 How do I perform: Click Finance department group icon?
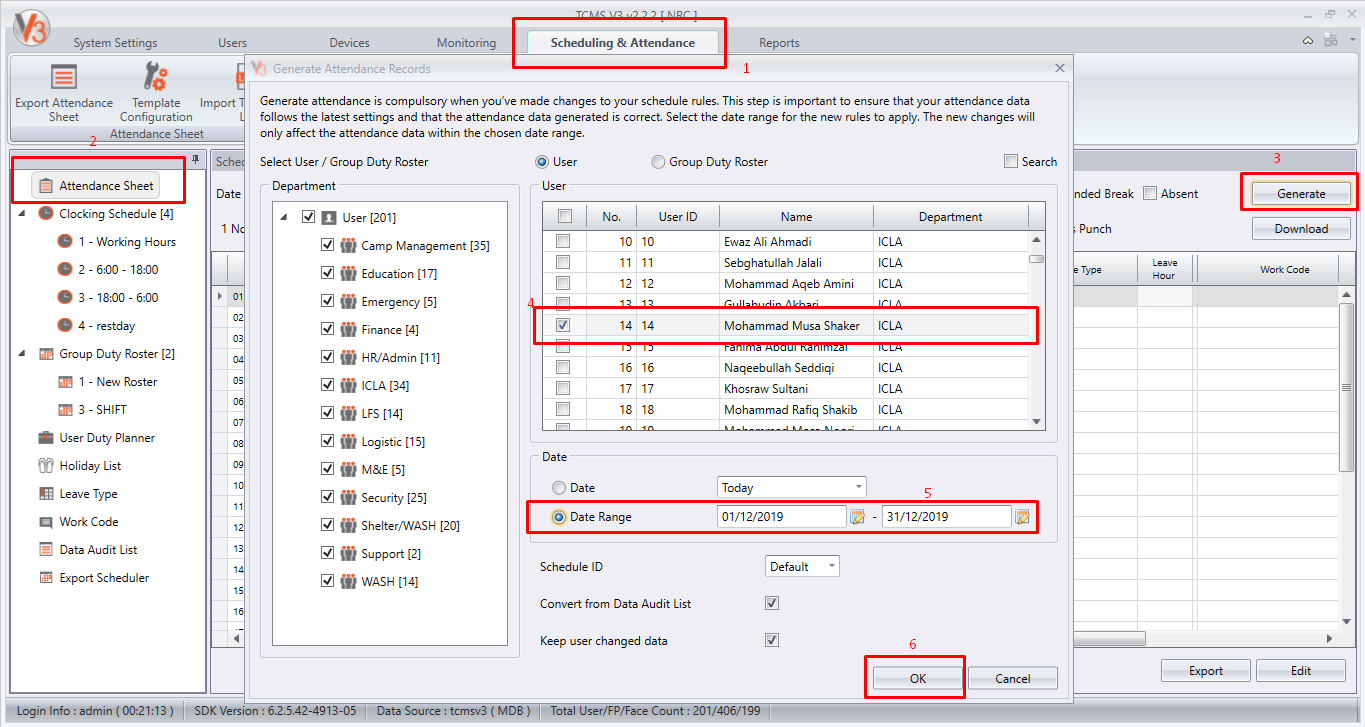click(348, 330)
